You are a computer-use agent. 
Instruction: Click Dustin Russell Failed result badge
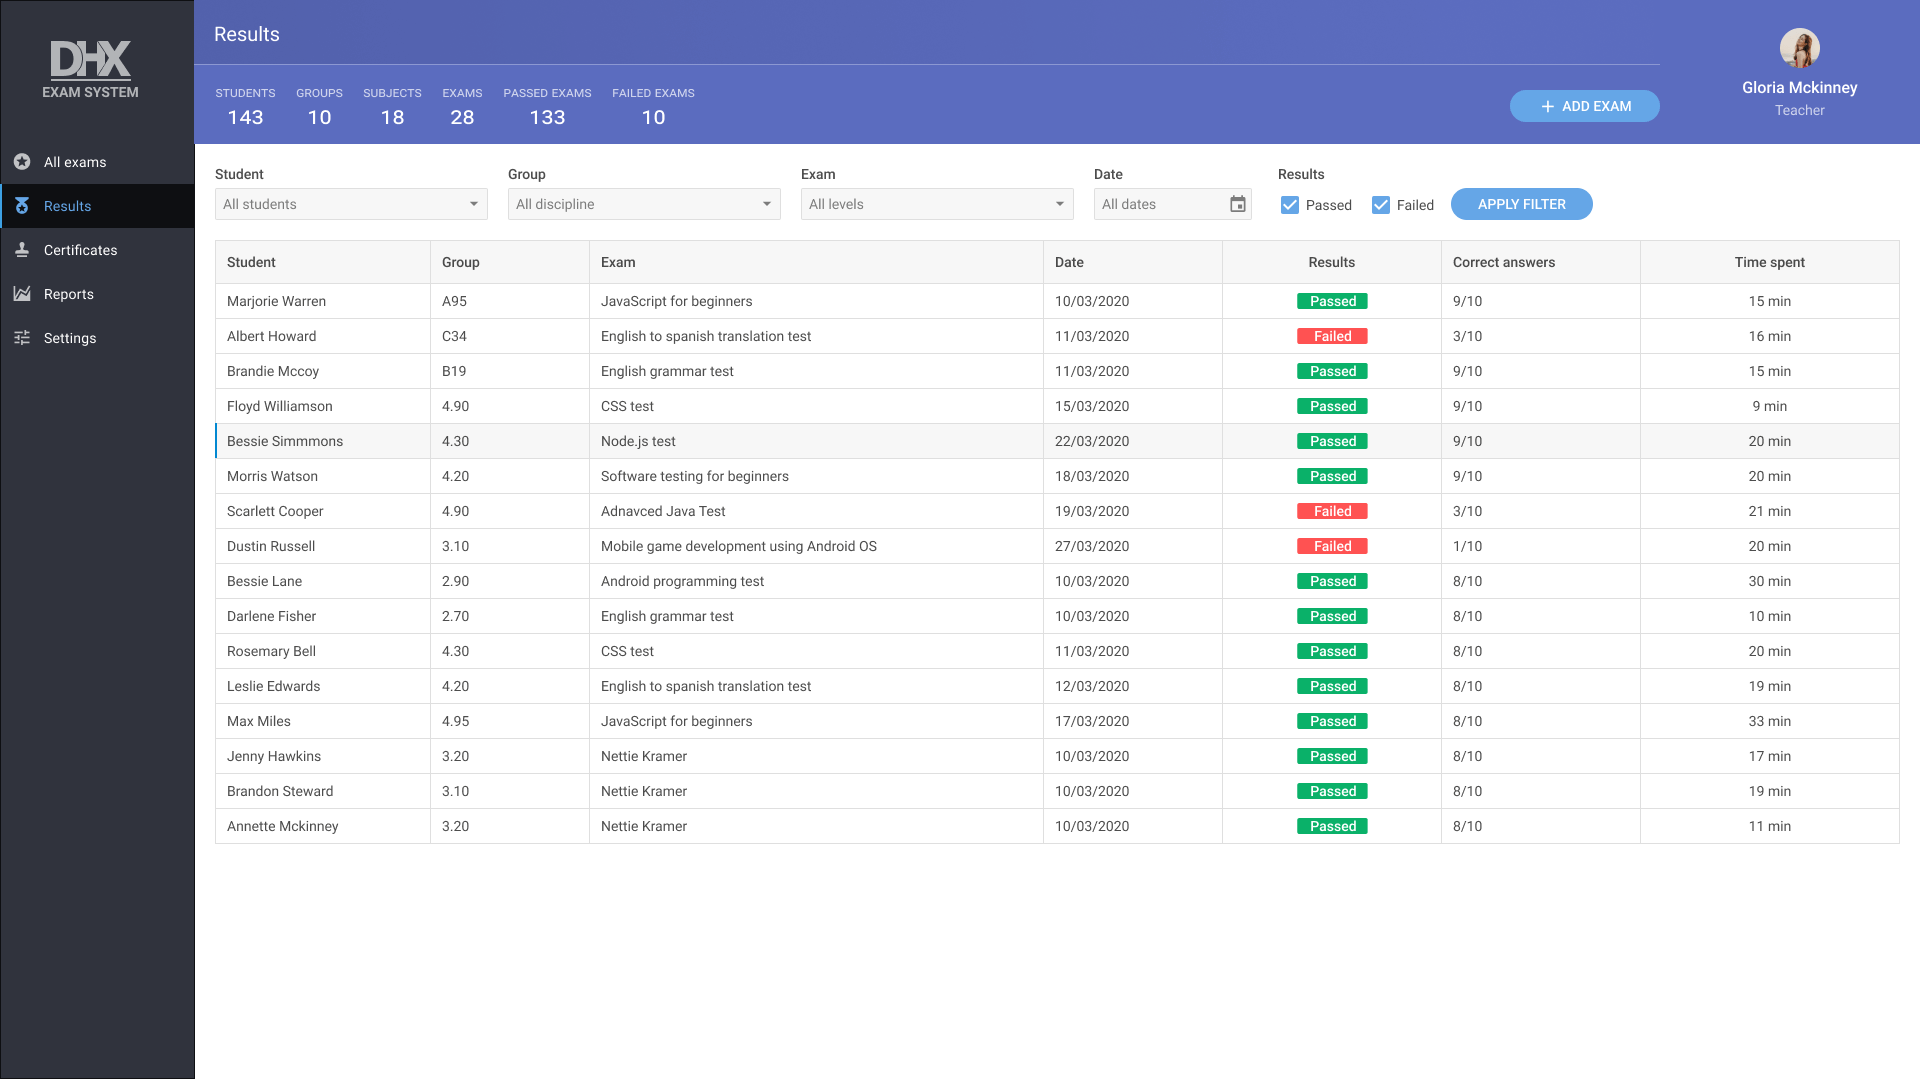point(1332,546)
